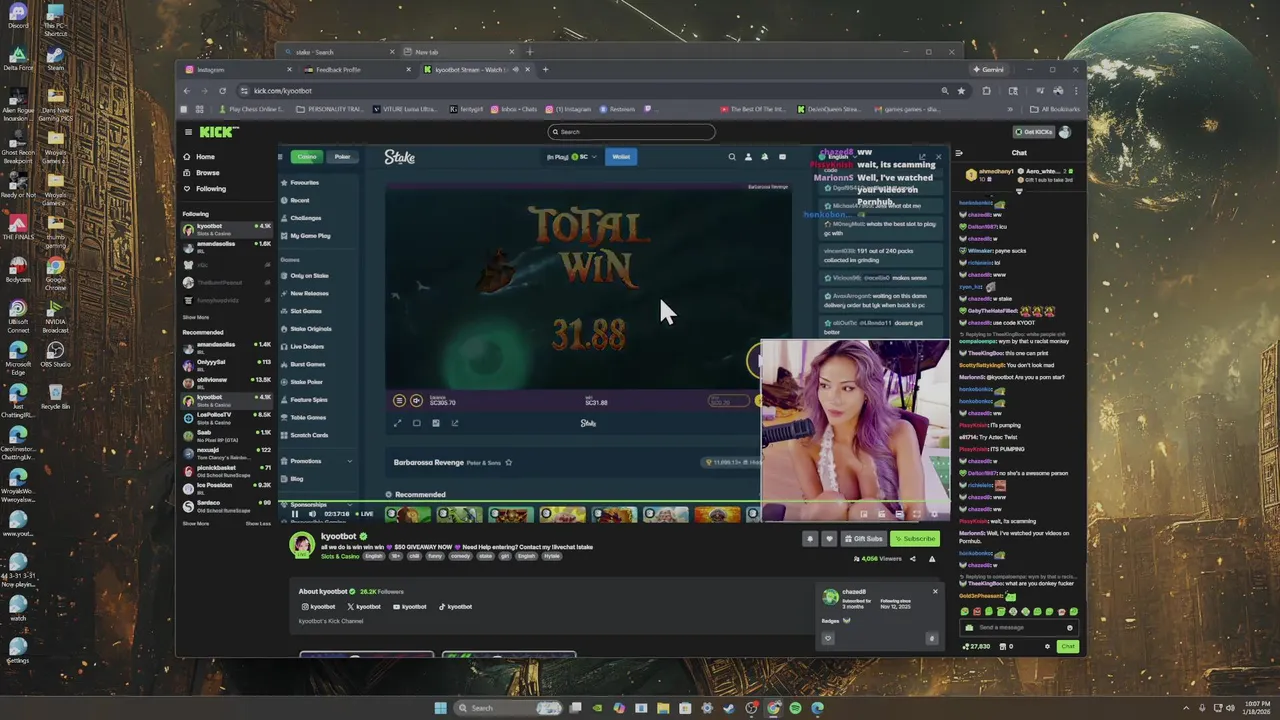
Task: Open LosPollosTV in Recommended channels
Action: tap(226, 416)
